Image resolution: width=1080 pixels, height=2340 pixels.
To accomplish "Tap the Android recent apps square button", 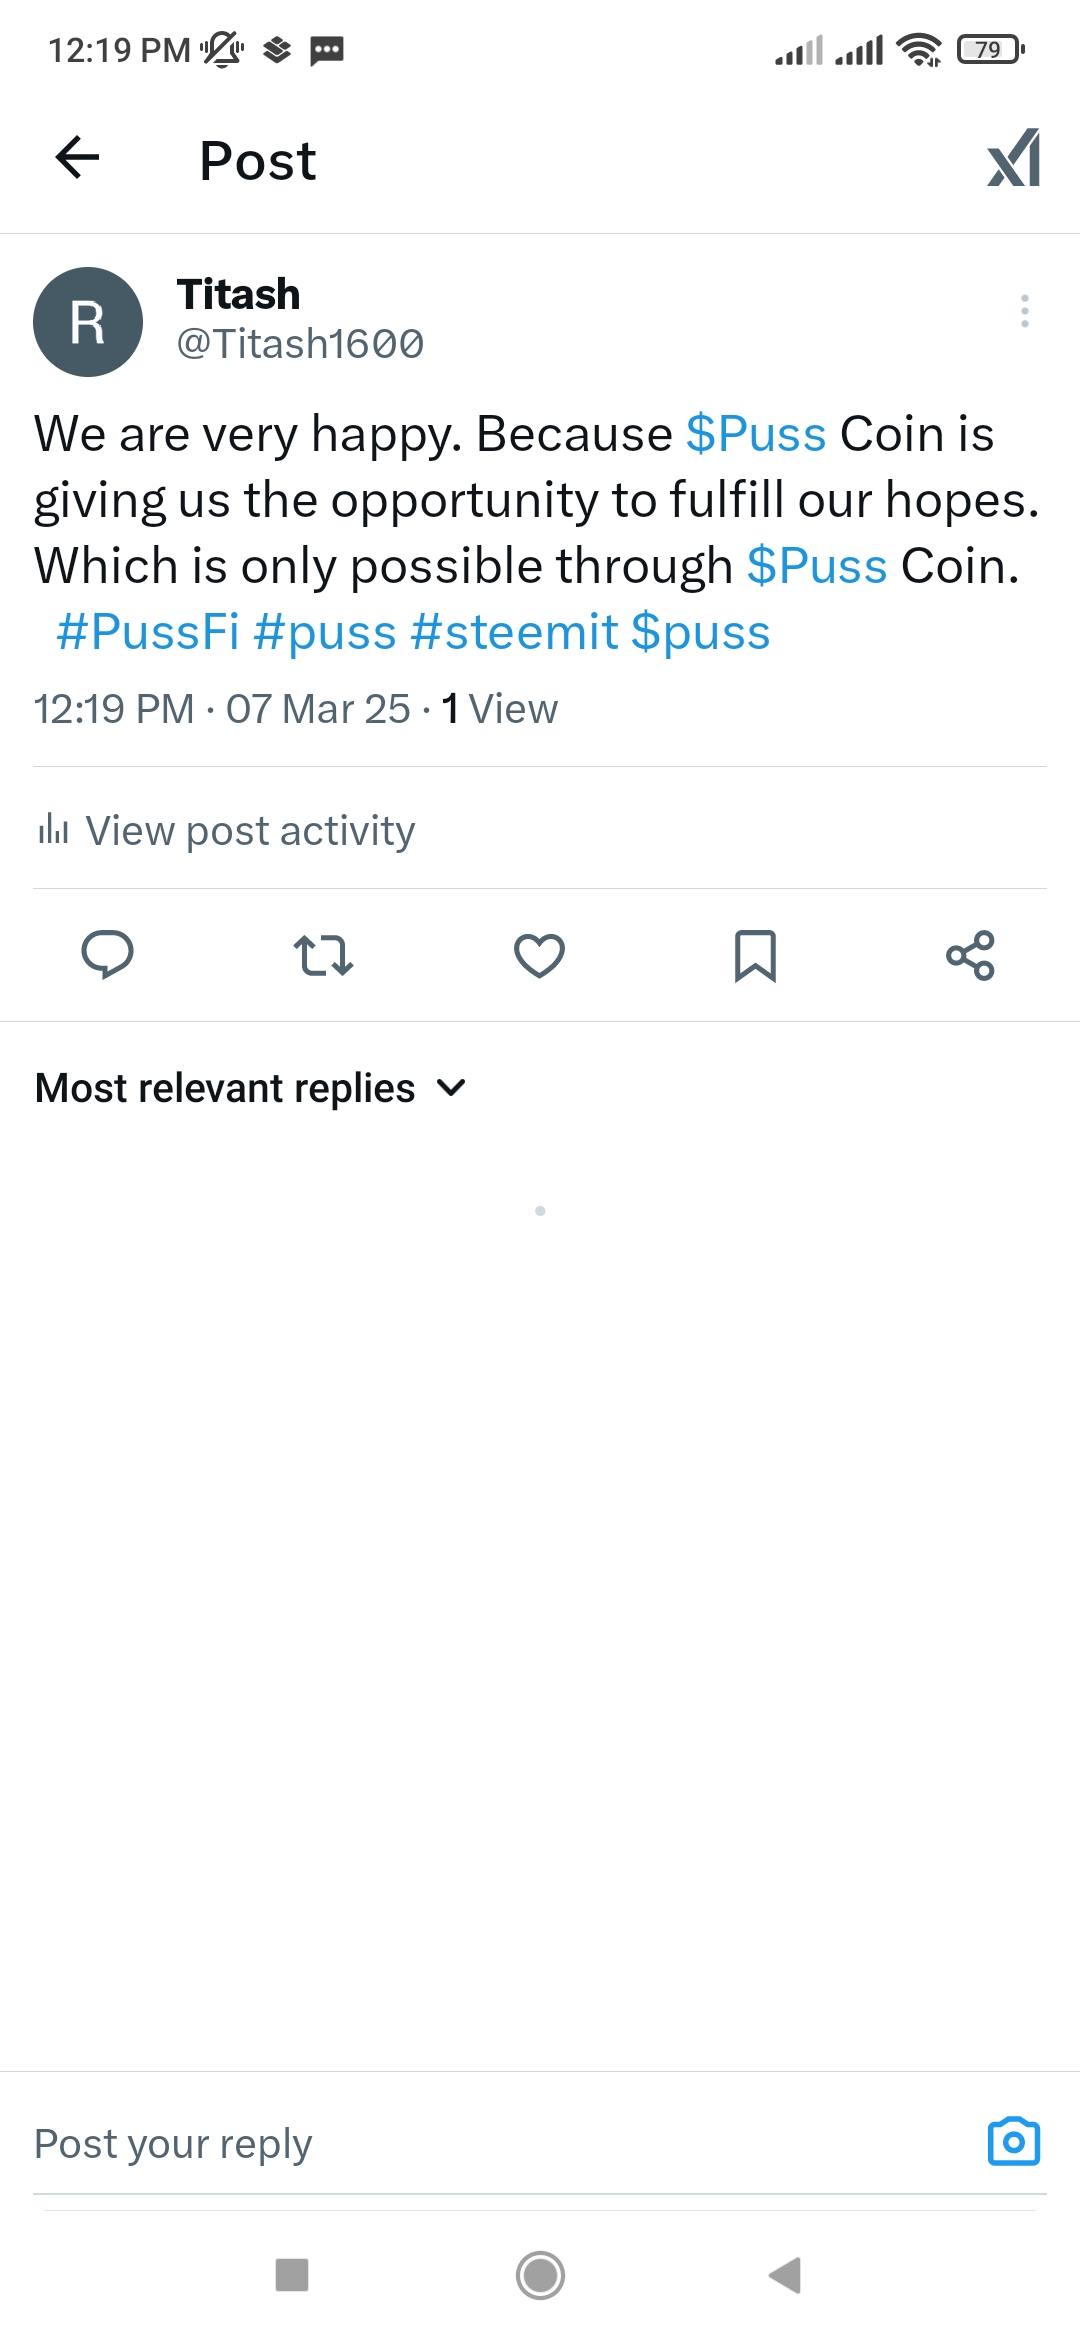I will click(x=292, y=2275).
